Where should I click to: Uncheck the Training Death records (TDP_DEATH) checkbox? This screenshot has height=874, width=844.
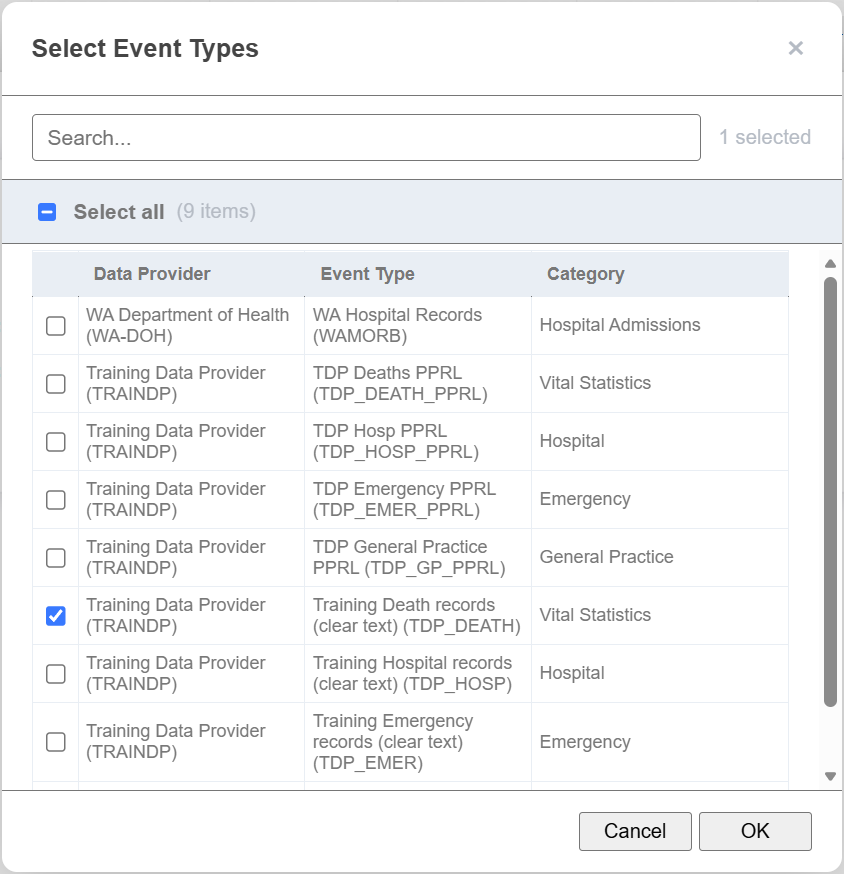56,615
